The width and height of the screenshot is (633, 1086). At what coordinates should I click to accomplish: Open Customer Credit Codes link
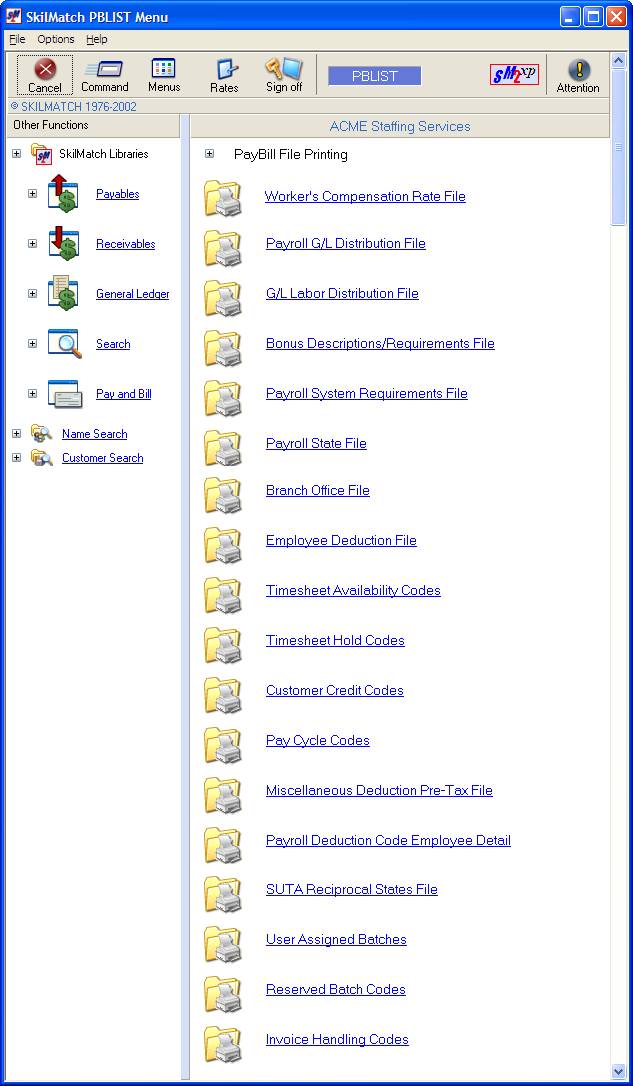[335, 690]
